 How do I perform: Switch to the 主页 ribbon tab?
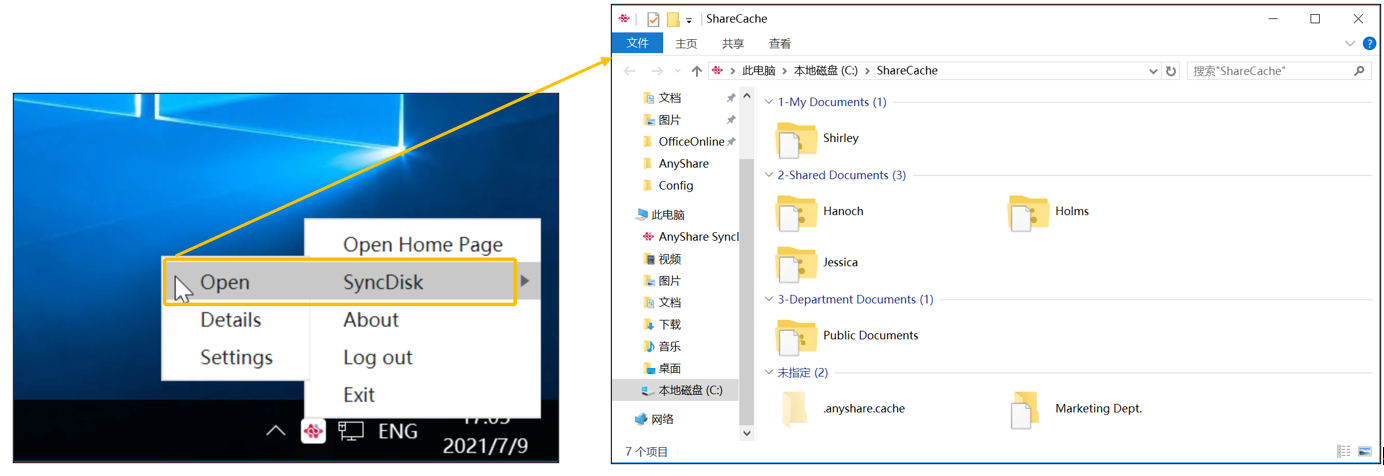[686, 44]
